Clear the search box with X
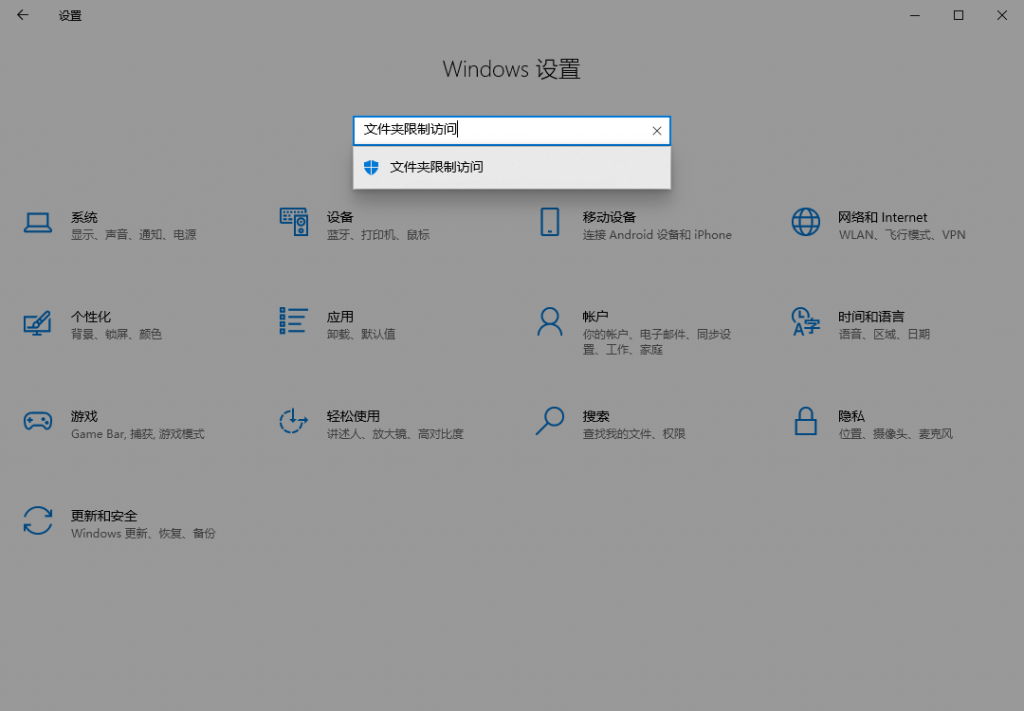 [x=656, y=131]
